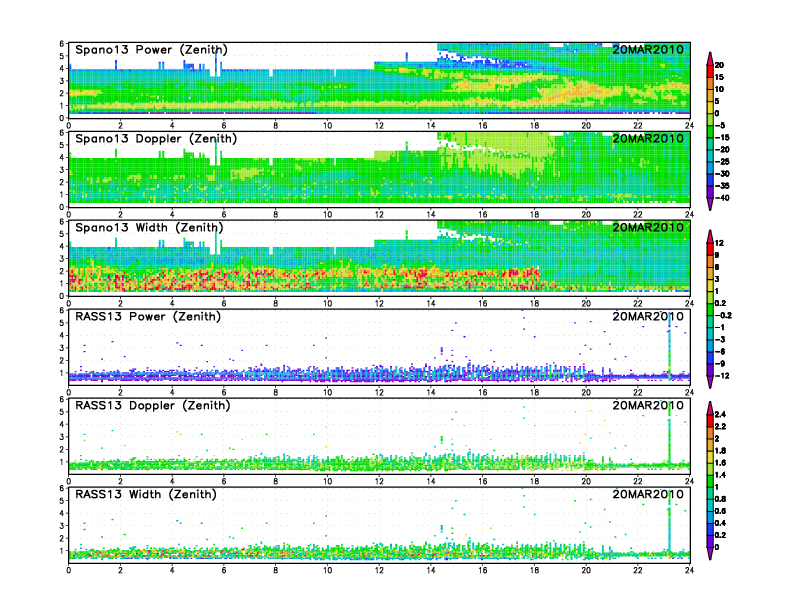Click x-axis tick '22' under RASS13 Width panel
792x612 pixels.
point(638,570)
